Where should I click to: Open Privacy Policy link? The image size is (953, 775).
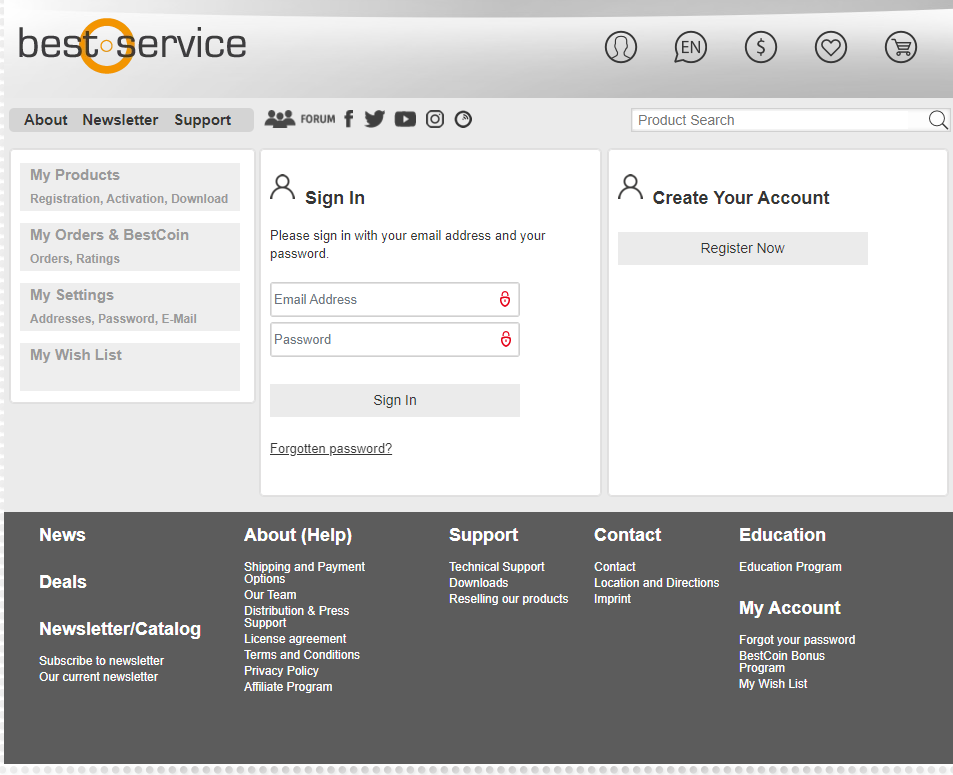pyautogui.click(x=281, y=670)
